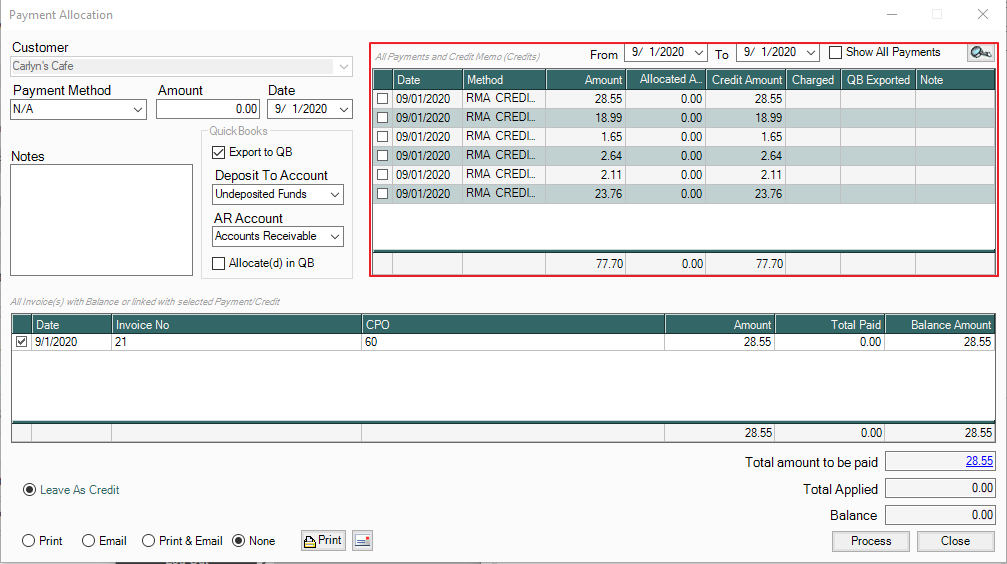Viewport: 1007px width, 564px height.
Task: Uncheck invoice 21 row checkbox
Action: [x=21, y=342]
